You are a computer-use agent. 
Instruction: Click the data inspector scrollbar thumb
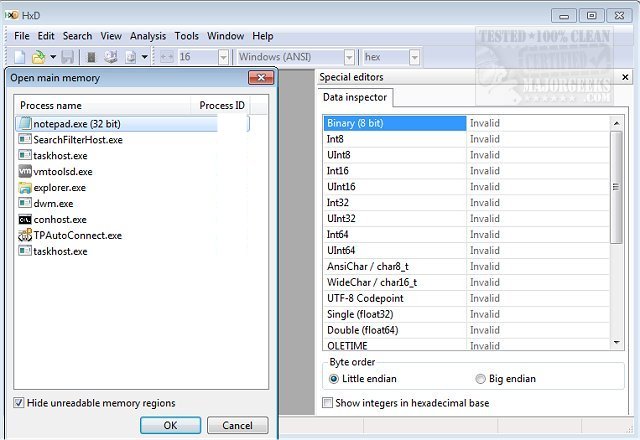(x=616, y=187)
